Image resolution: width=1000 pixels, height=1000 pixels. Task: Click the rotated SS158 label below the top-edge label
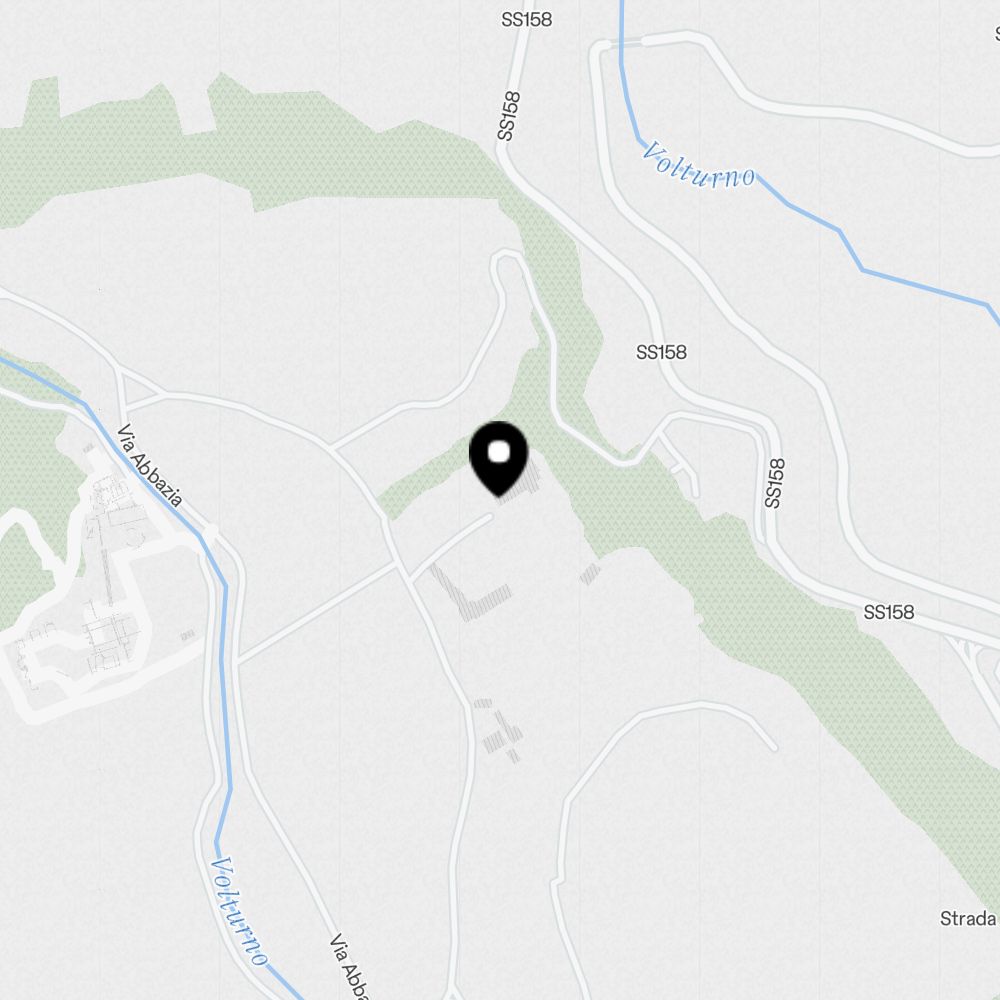tap(508, 116)
